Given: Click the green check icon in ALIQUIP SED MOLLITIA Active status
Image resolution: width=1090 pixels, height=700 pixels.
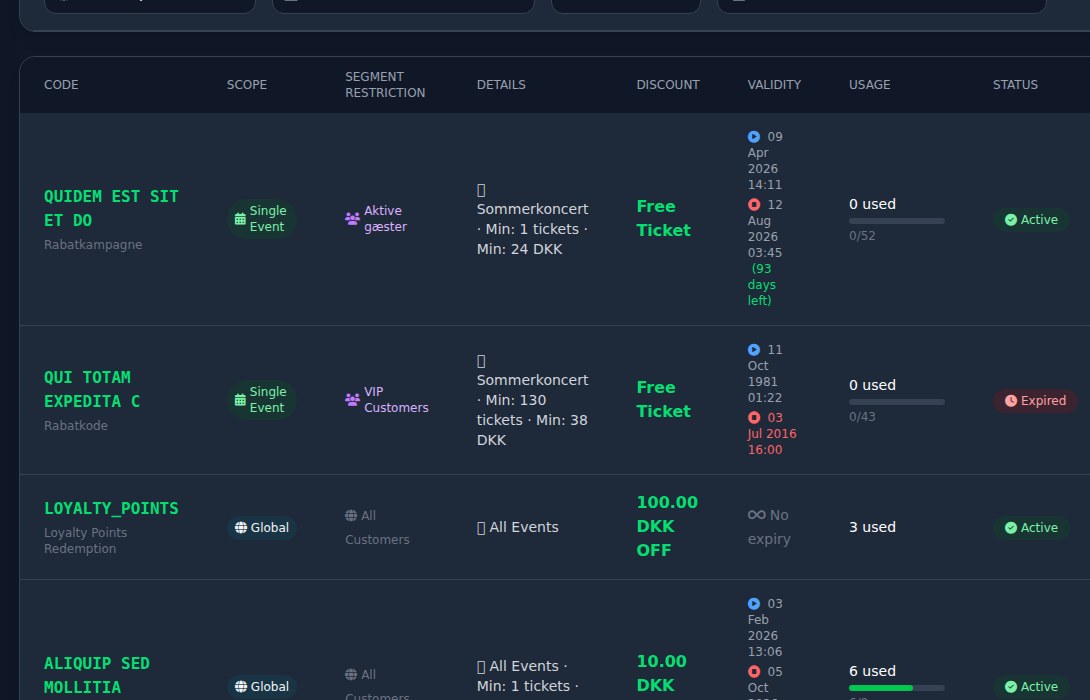Looking at the screenshot, I should [1011, 687].
